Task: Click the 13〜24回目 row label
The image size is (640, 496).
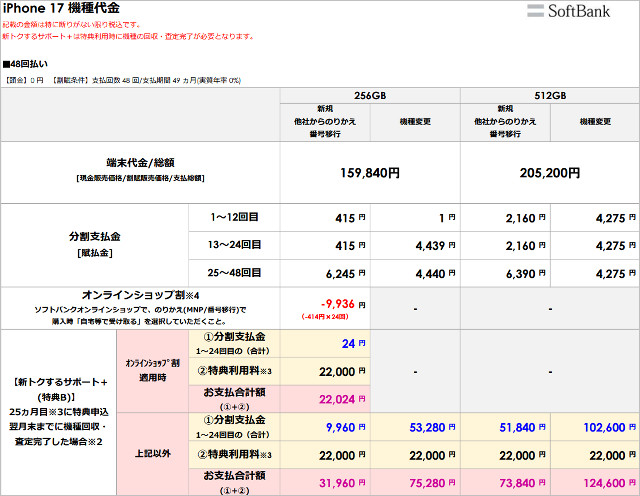Action: click(x=235, y=244)
